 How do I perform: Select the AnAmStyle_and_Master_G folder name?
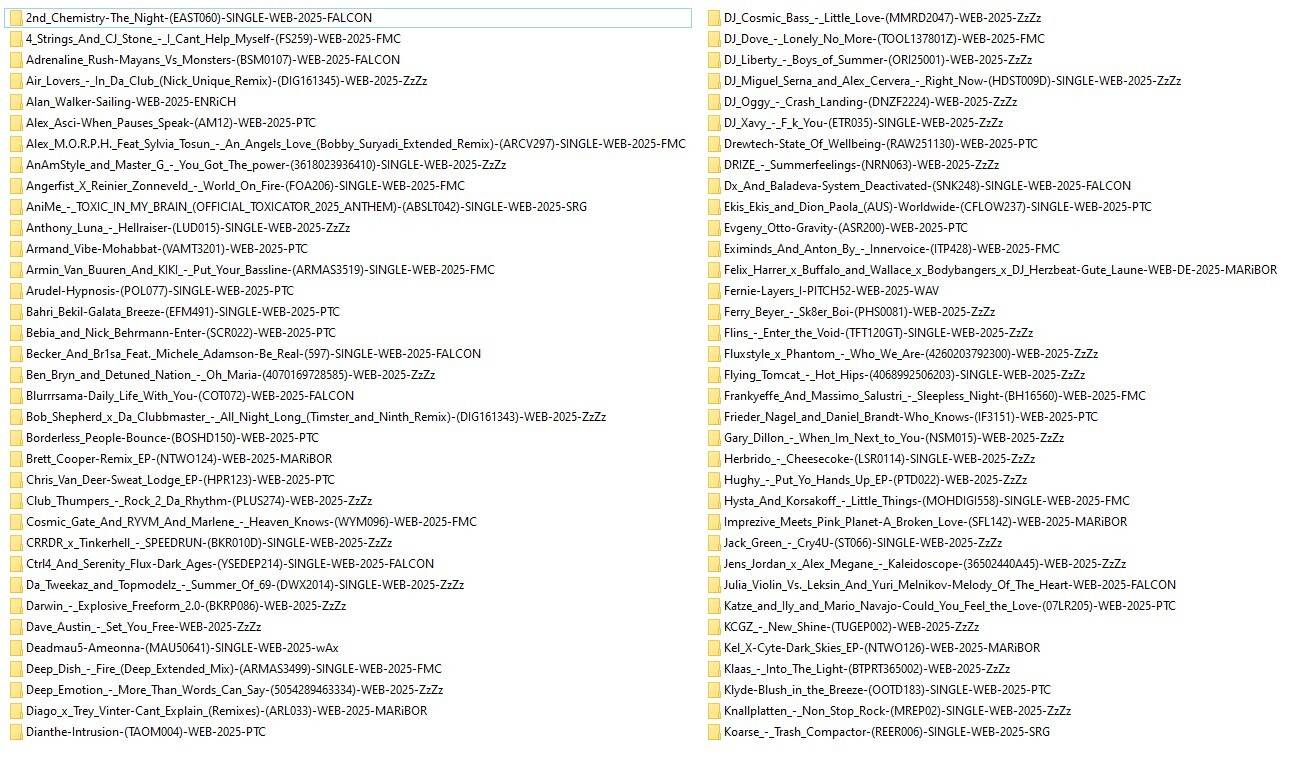[266, 165]
